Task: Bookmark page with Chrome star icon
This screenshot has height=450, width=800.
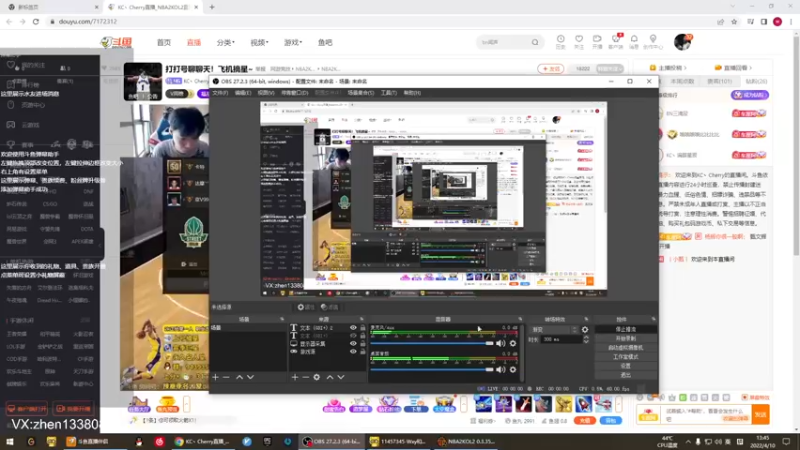Action: point(734,21)
